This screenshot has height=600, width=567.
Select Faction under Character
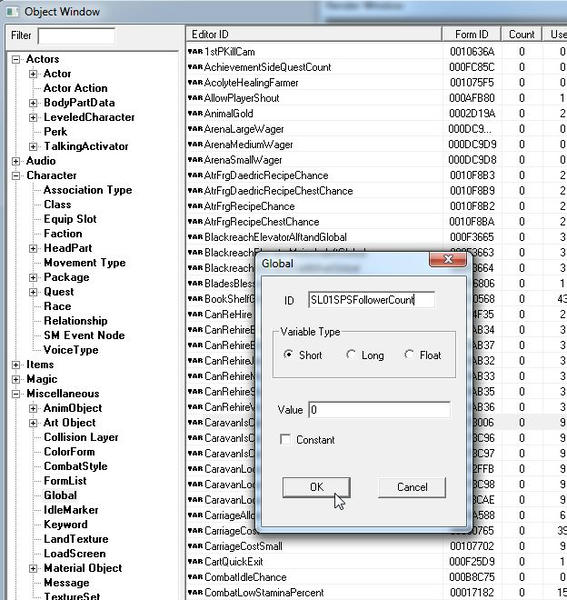(63, 233)
